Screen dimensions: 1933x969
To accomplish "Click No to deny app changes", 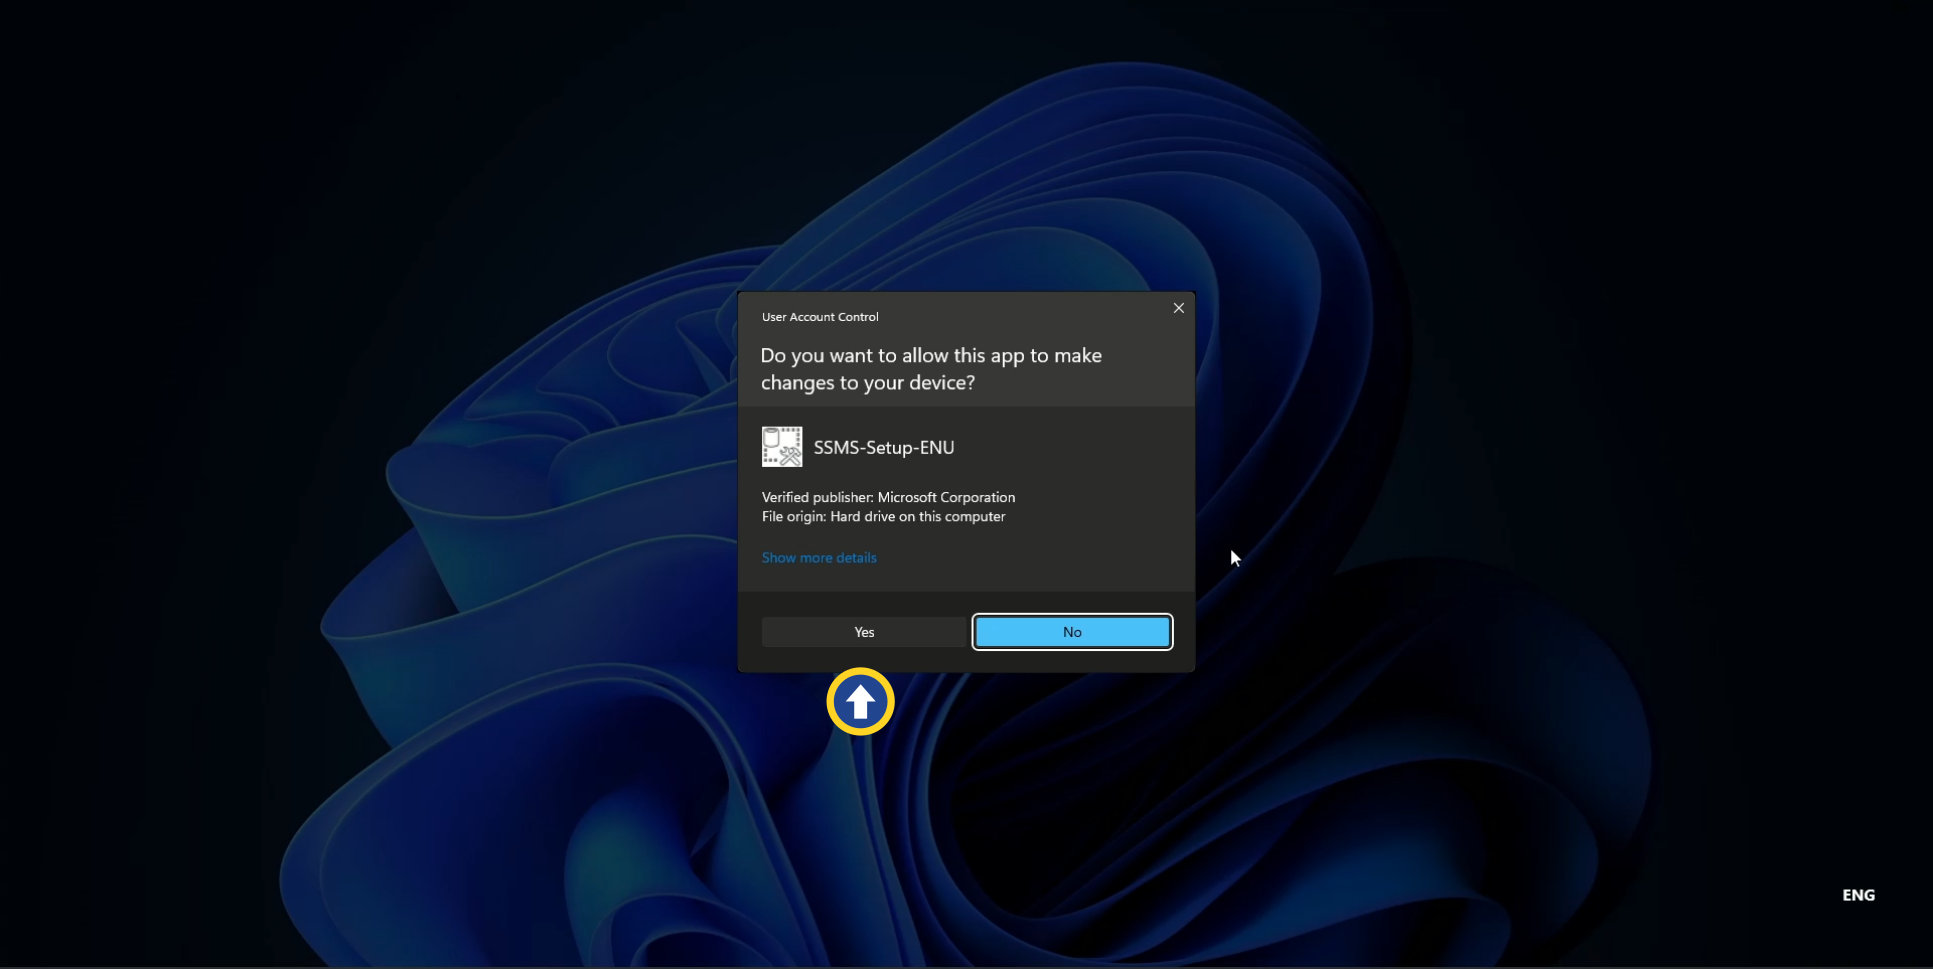I will point(1072,632).
